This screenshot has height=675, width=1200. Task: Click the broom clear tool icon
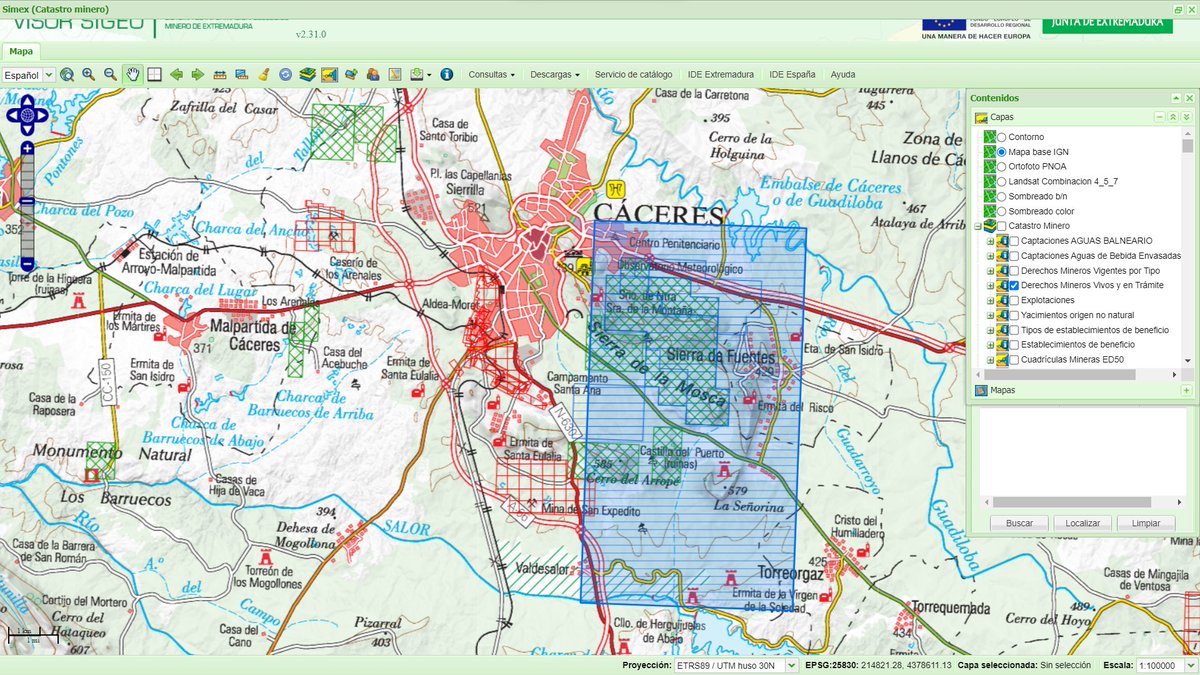pos(264,74)
